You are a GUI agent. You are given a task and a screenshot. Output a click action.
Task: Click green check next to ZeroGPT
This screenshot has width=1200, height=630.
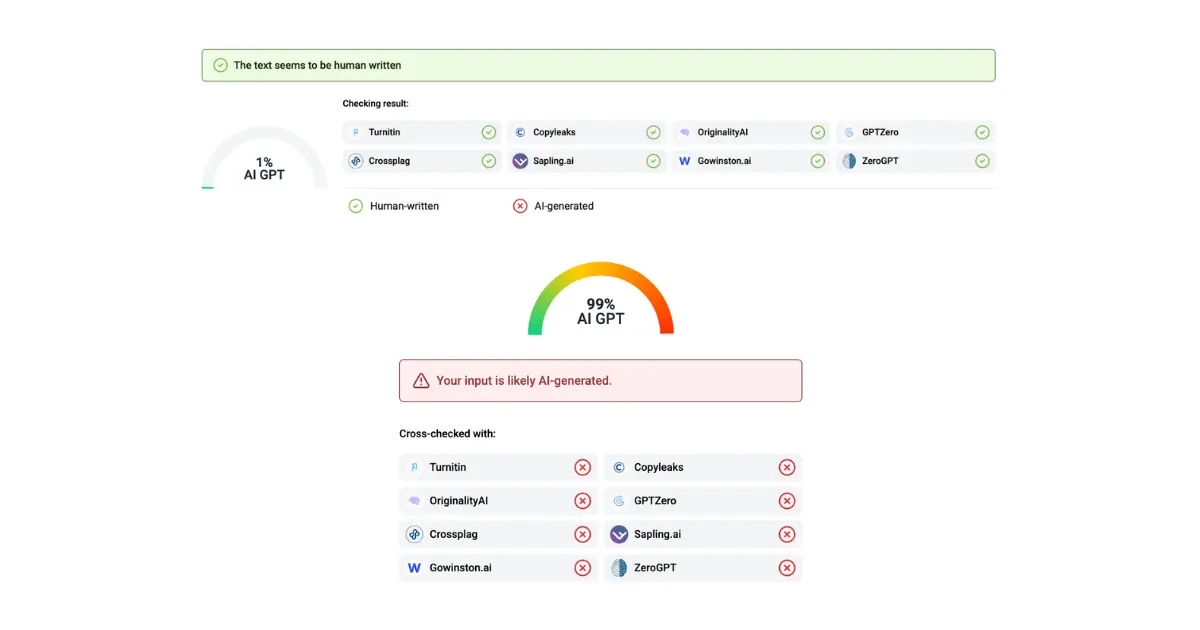pyautogui.click(x=982, y=160)
